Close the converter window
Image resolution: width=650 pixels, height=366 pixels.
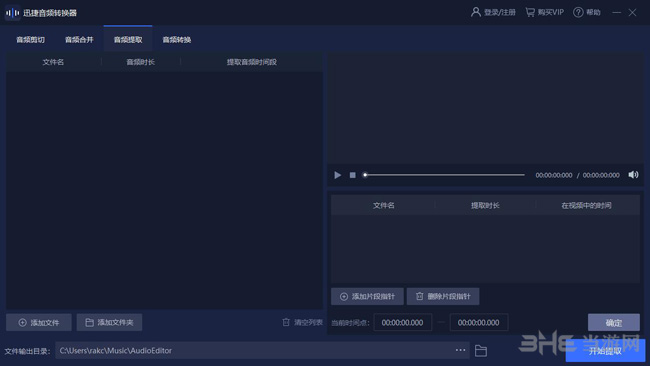pyautogui.click(x=633, y=12)
